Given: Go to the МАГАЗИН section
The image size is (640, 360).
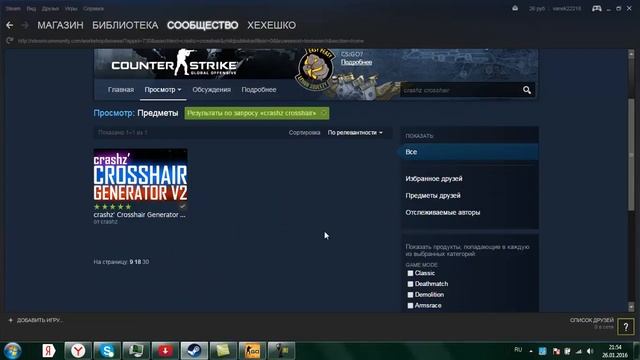Looking at the screenshot, I should pyautogui.click(x=60, y=25).
